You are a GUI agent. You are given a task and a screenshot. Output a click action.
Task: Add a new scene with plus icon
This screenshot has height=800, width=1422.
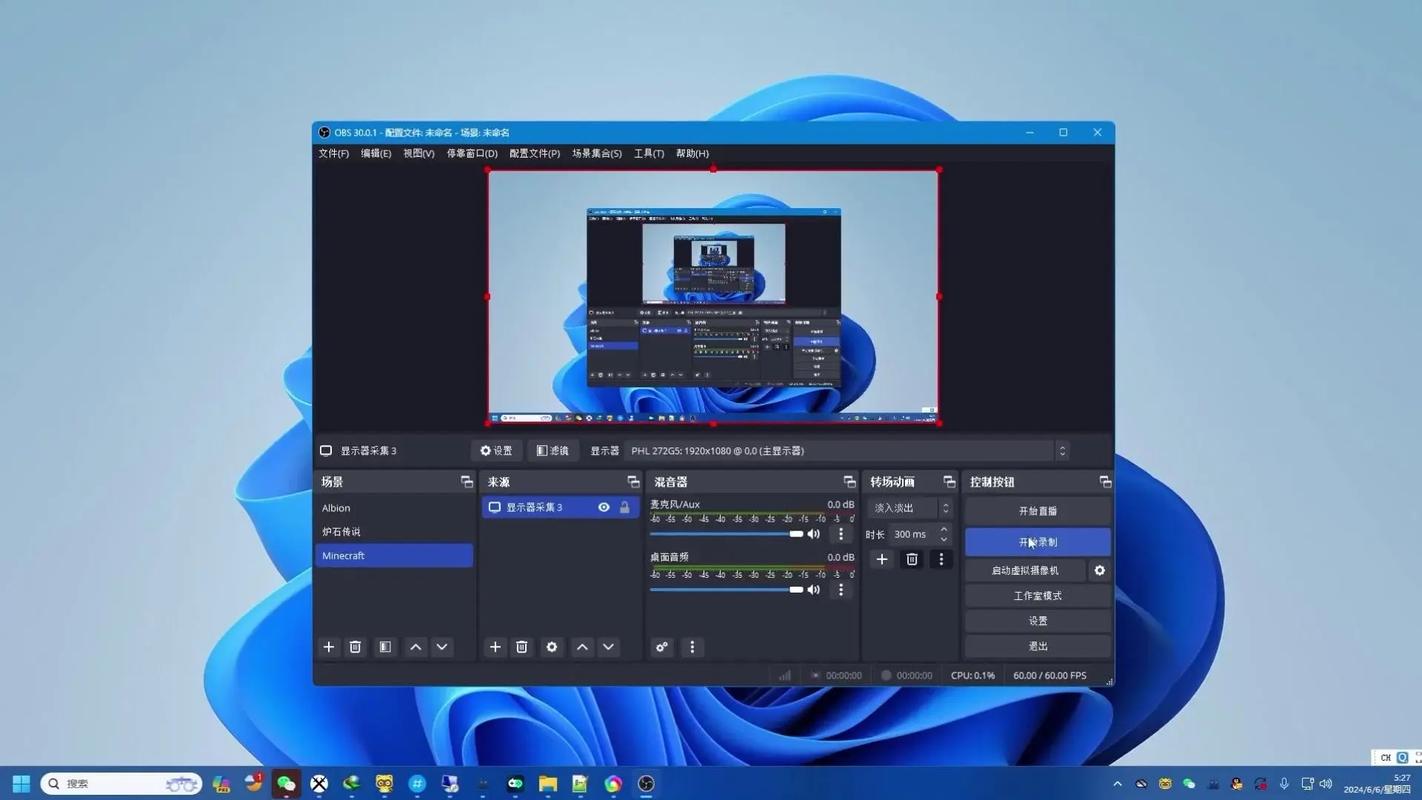[328, 647]
